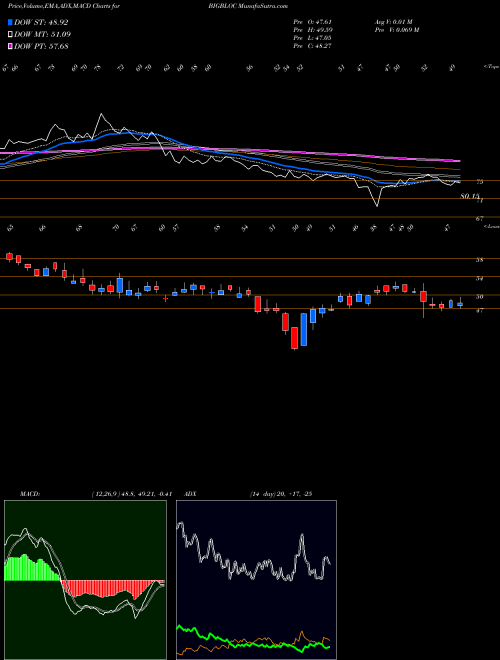
Task: Click the 47 price axis label
Action: point(479,310)
